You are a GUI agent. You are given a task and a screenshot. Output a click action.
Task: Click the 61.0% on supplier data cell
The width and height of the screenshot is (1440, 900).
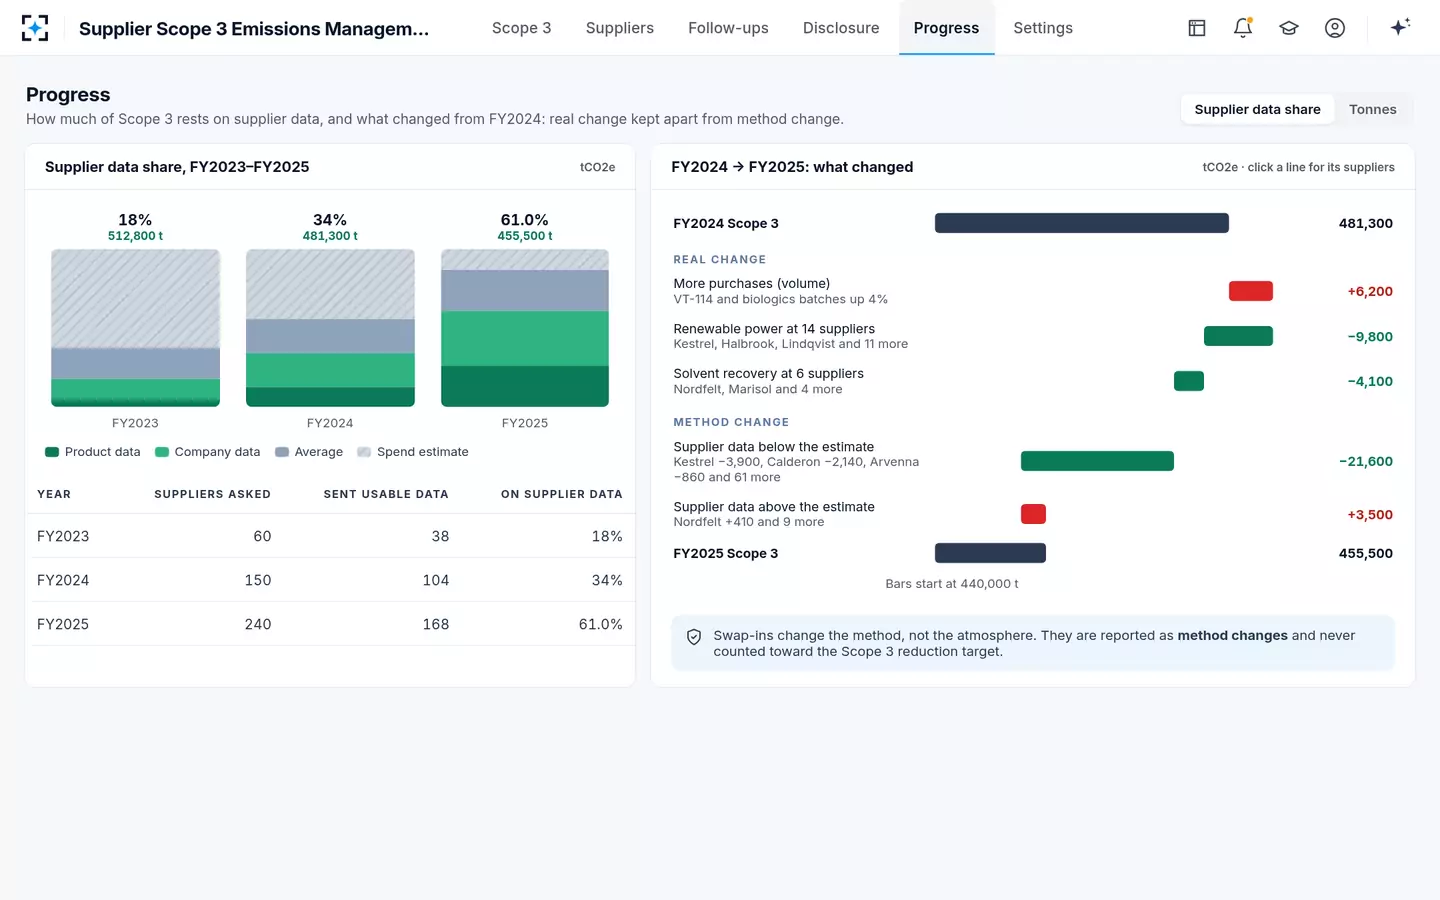pyautogui.click(x=600, y=624)
